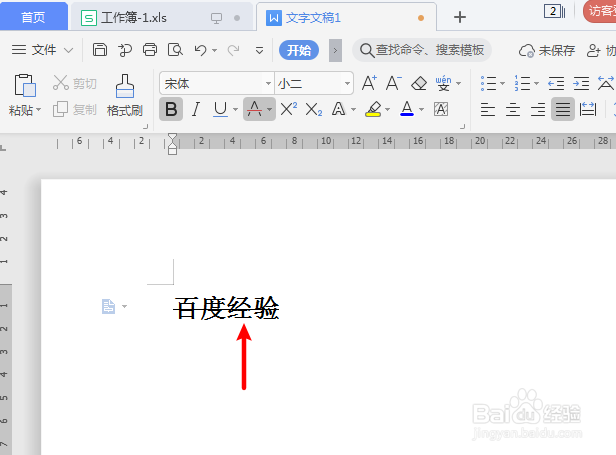Image resolution: width=616 pixels, height=455 pixels.
Task: Expand the highlight color dropdown arrow
Action: [x=387, y=110]
